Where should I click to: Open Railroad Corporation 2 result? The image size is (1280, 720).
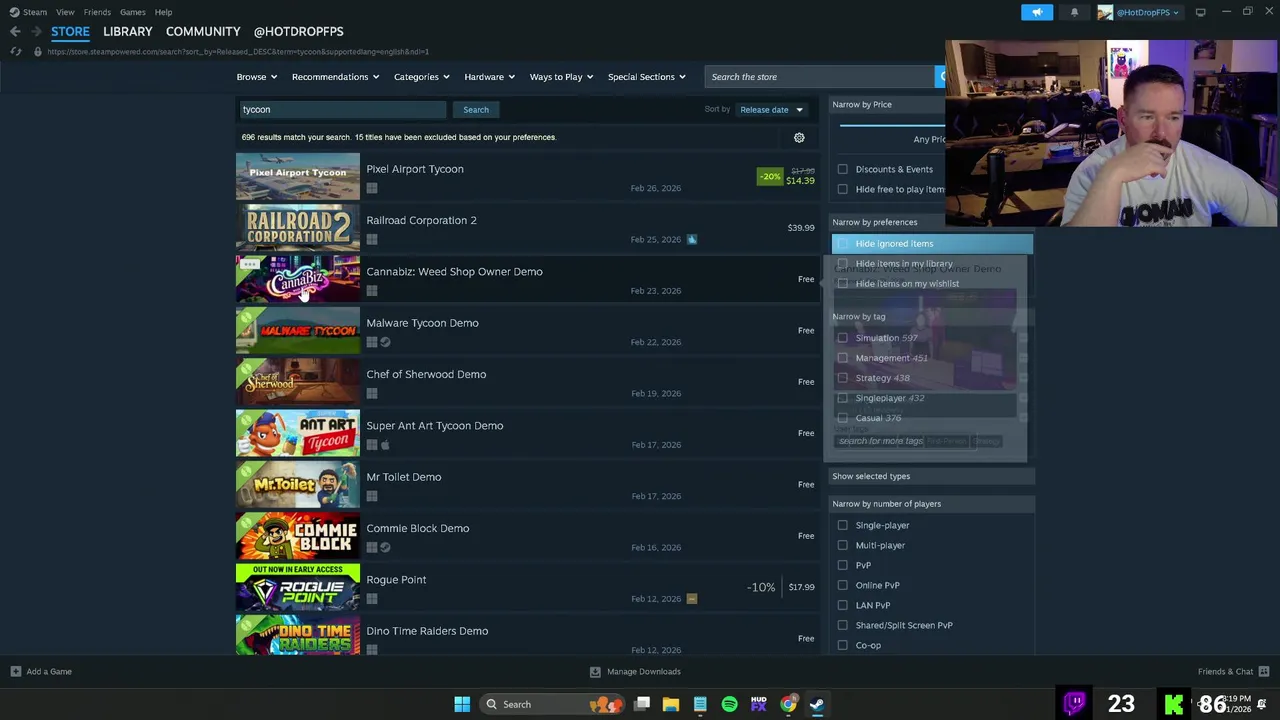click(527, 229)
